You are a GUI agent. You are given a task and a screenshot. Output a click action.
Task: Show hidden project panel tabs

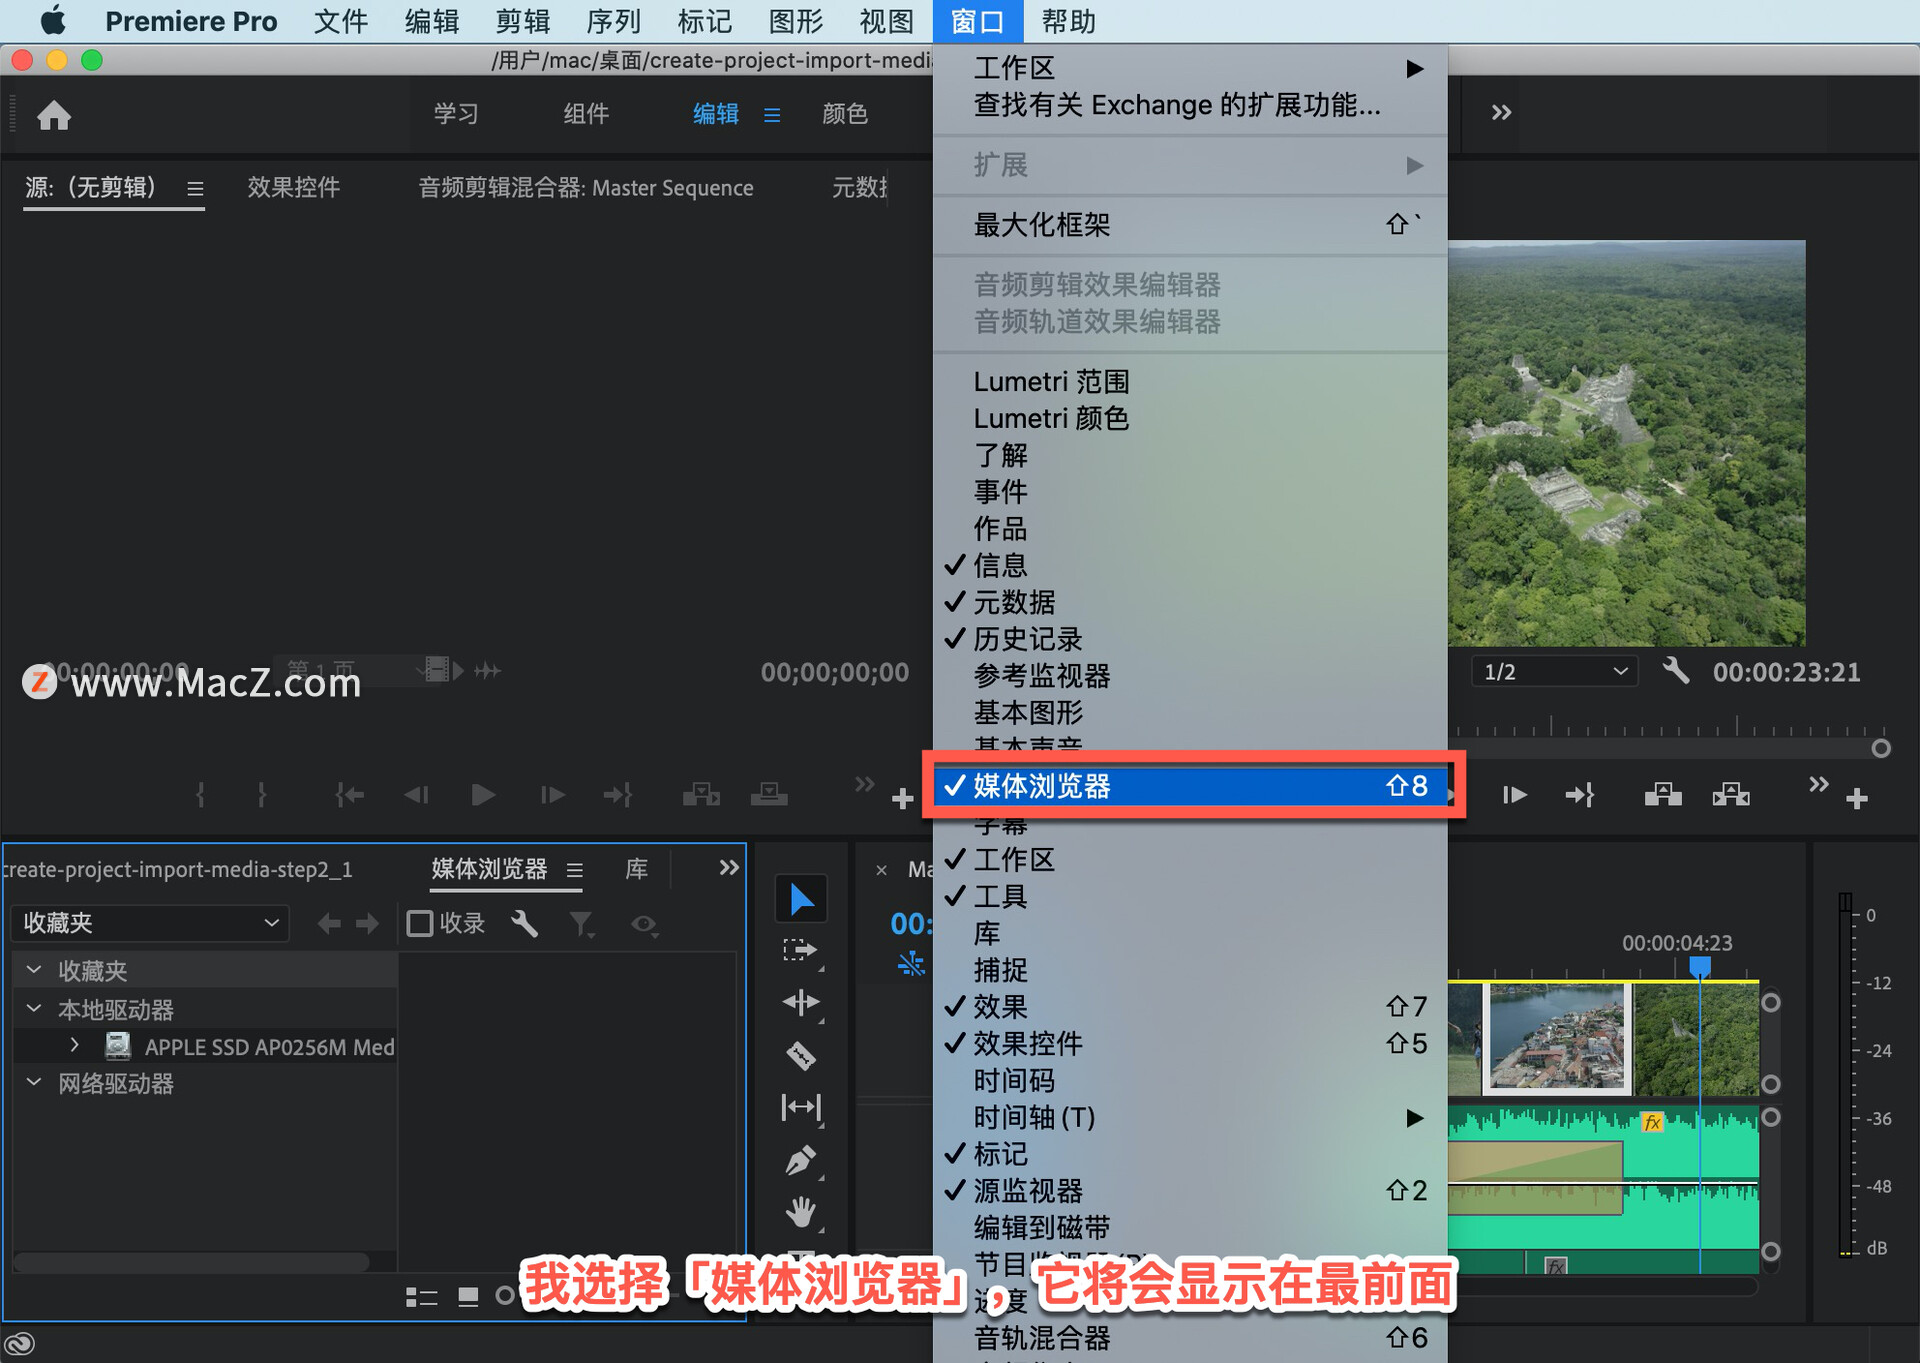click(729, 868)
